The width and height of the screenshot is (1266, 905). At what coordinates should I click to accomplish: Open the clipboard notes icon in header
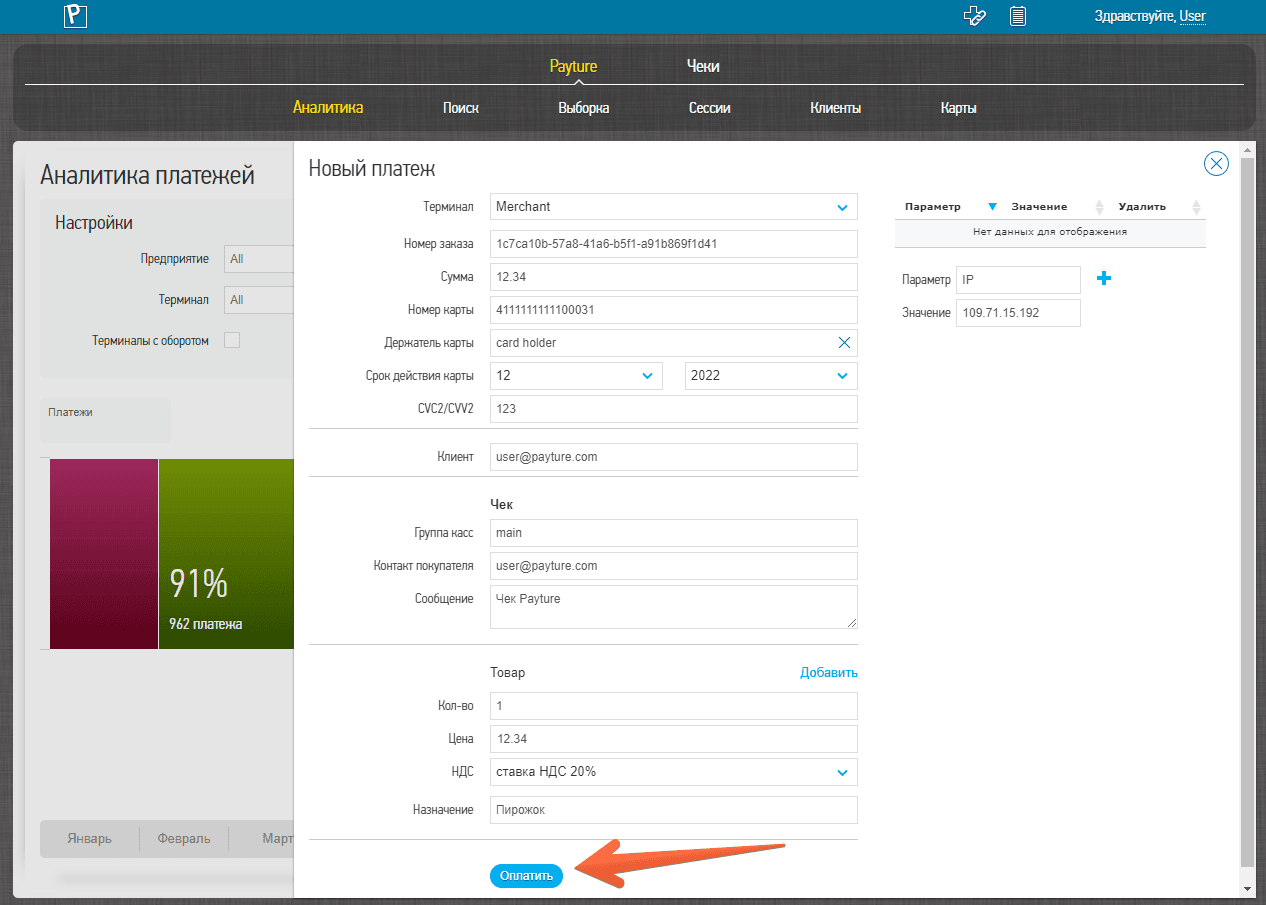[x=1018, y=16]
